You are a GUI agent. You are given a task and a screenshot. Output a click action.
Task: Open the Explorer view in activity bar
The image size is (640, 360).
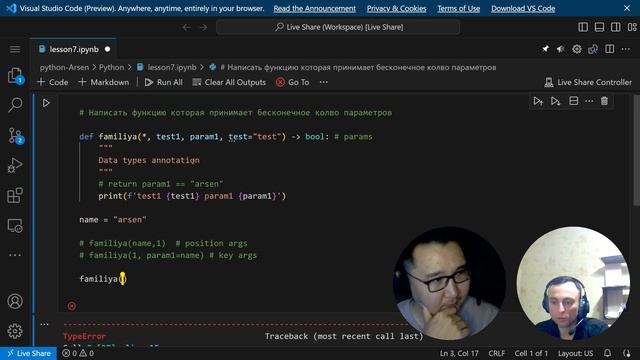tap(15, 76)
